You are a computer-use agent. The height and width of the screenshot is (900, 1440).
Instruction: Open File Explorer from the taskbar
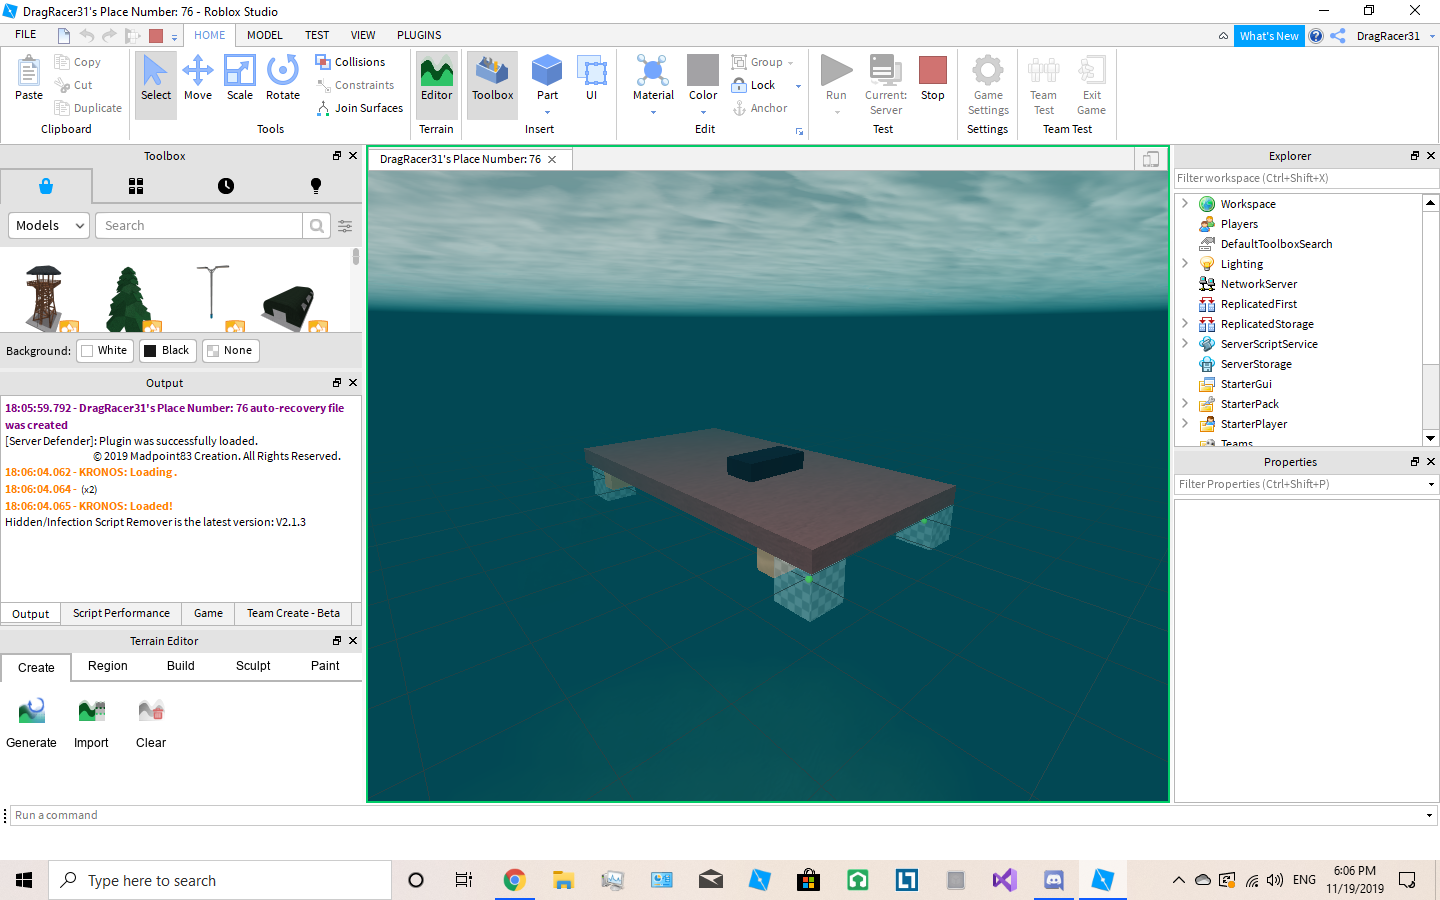click(563, 880)
